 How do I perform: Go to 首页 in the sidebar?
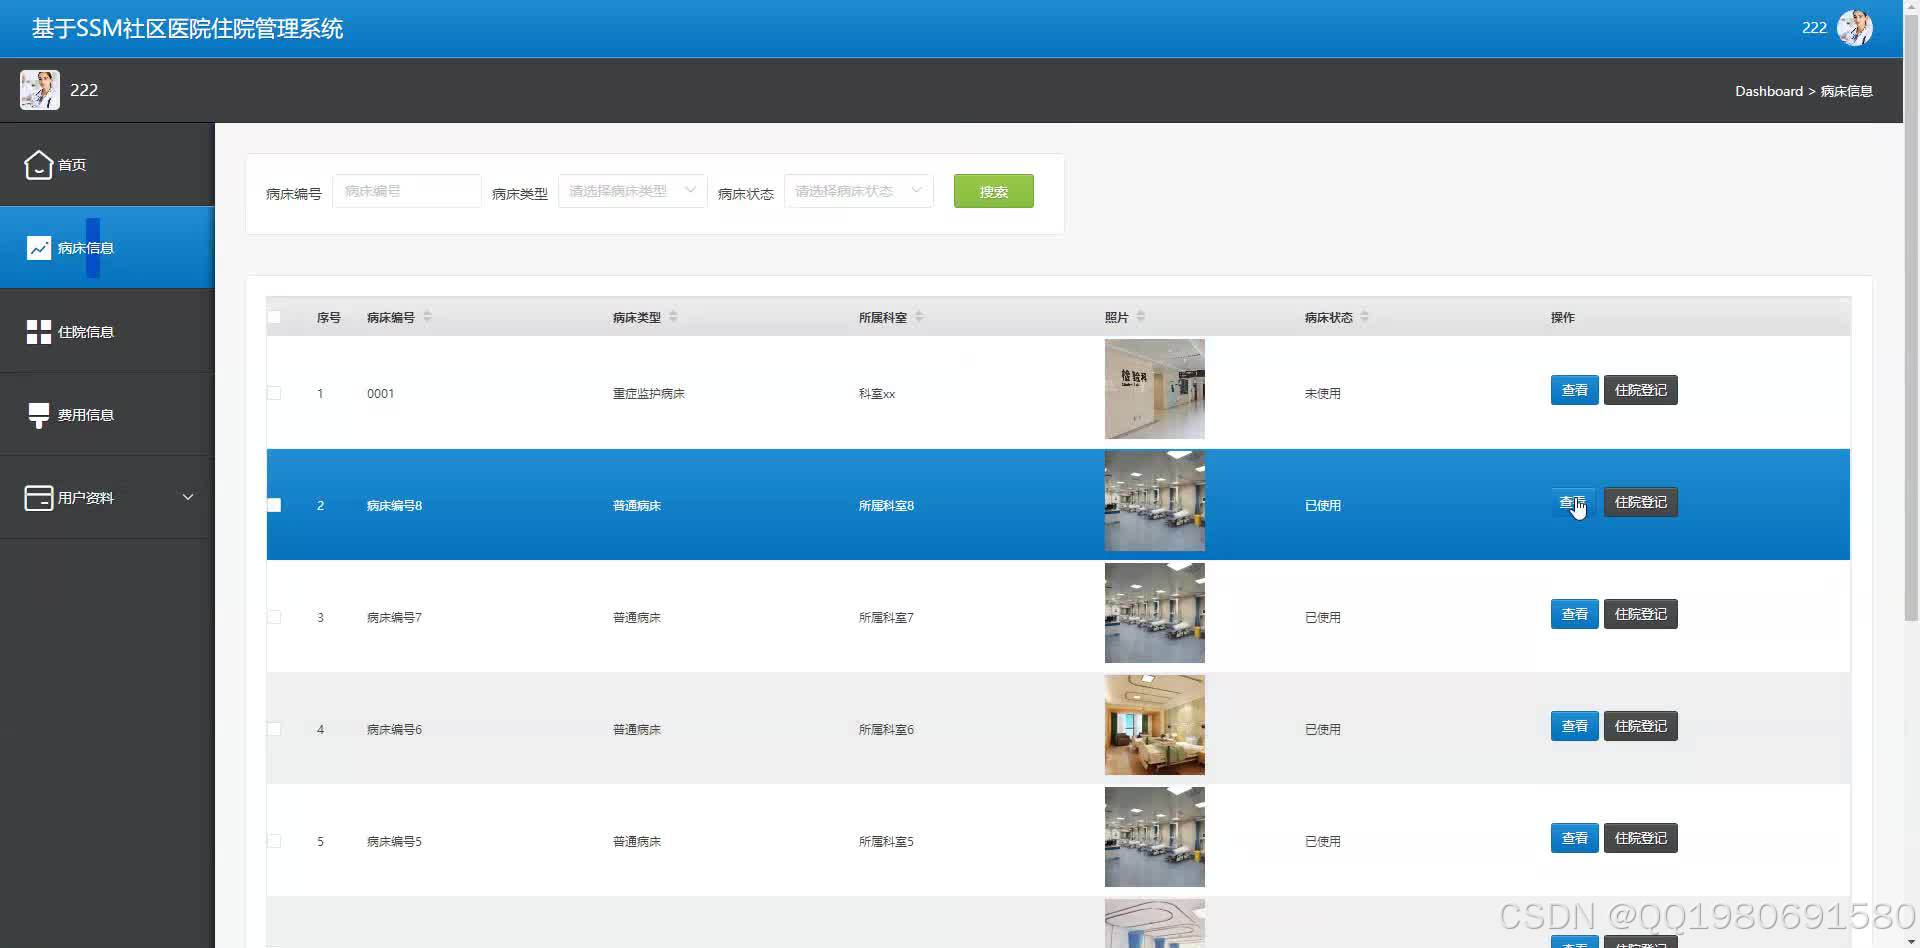107,165
